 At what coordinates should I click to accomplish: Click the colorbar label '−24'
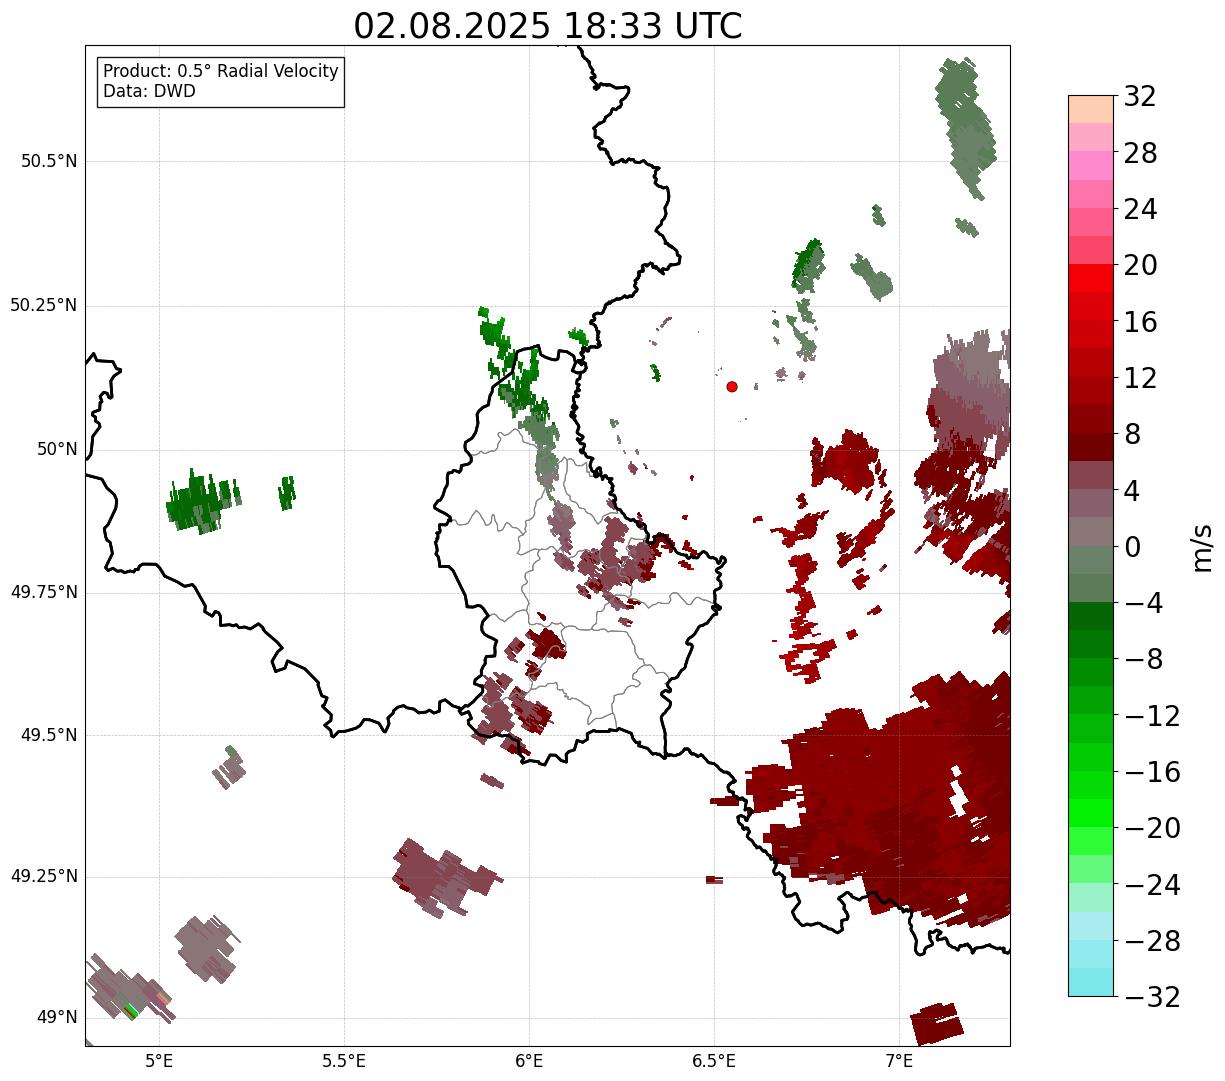[x=1151, y=885]
